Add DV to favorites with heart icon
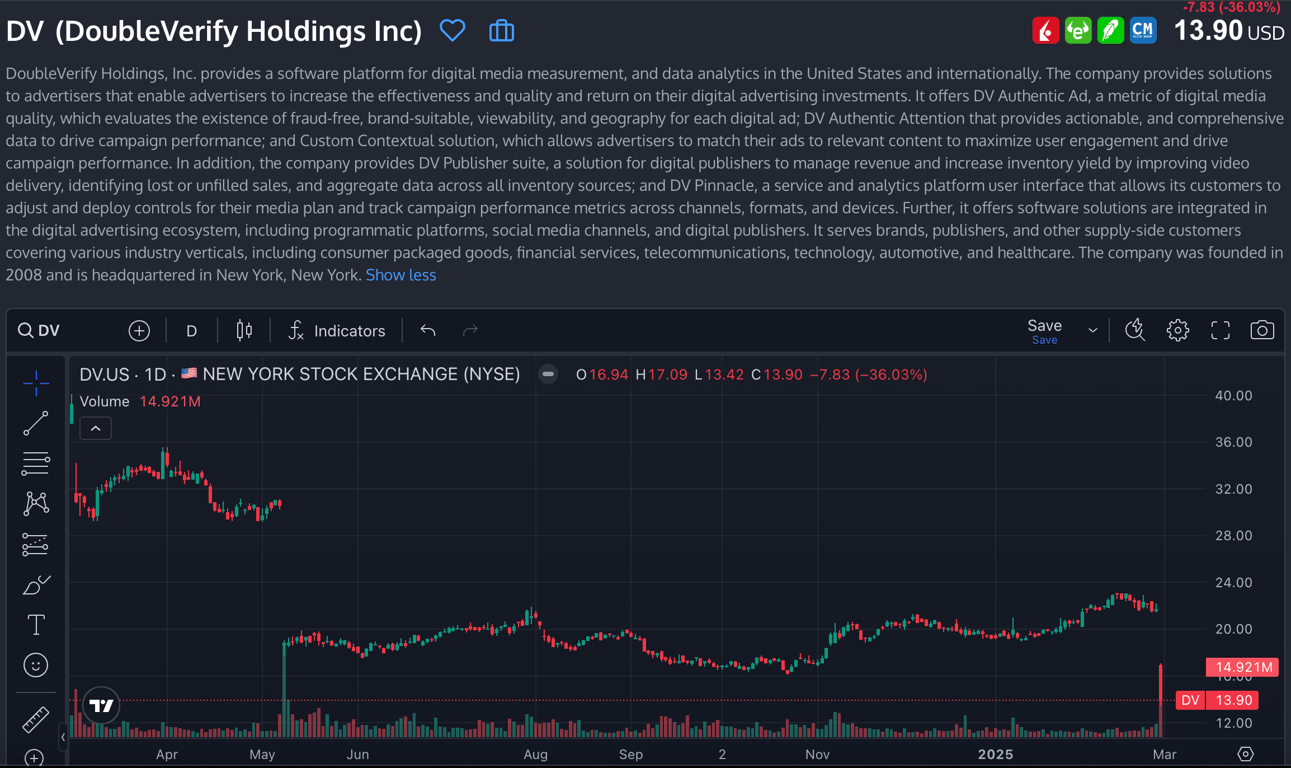The width and height of the screenshot is (1291, 768). point(452,31)
